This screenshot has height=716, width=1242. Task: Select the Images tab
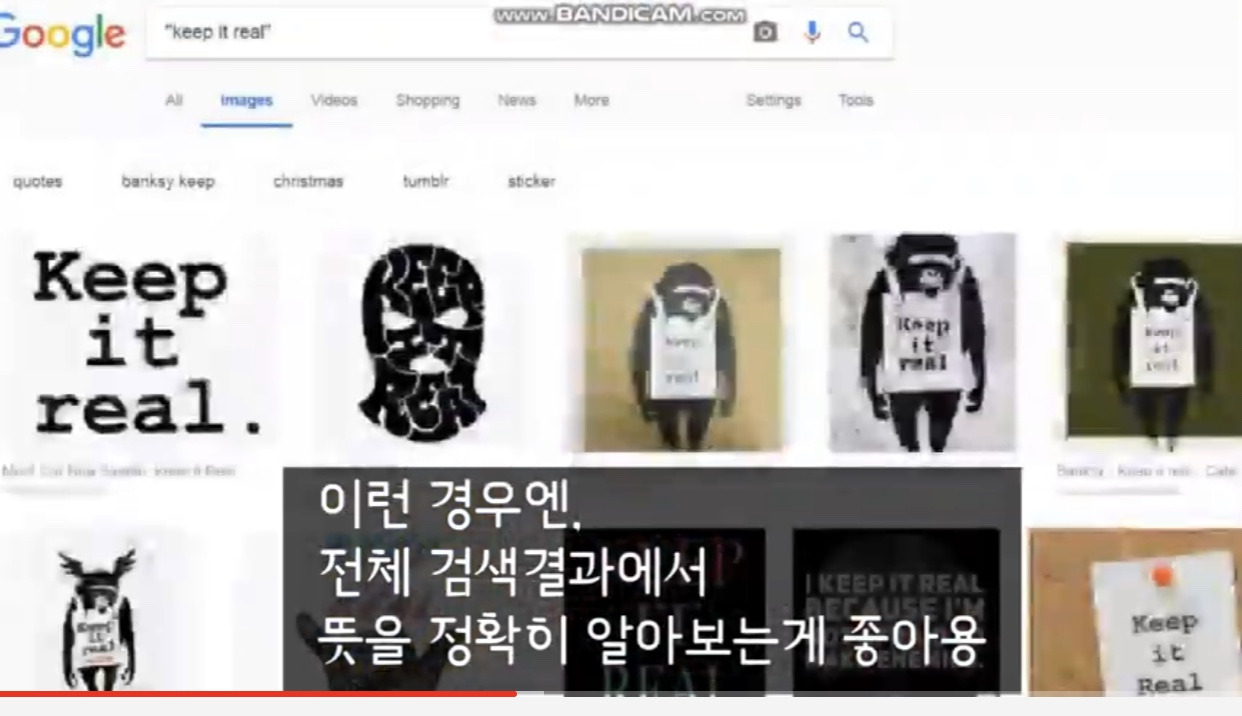(246, 100)
